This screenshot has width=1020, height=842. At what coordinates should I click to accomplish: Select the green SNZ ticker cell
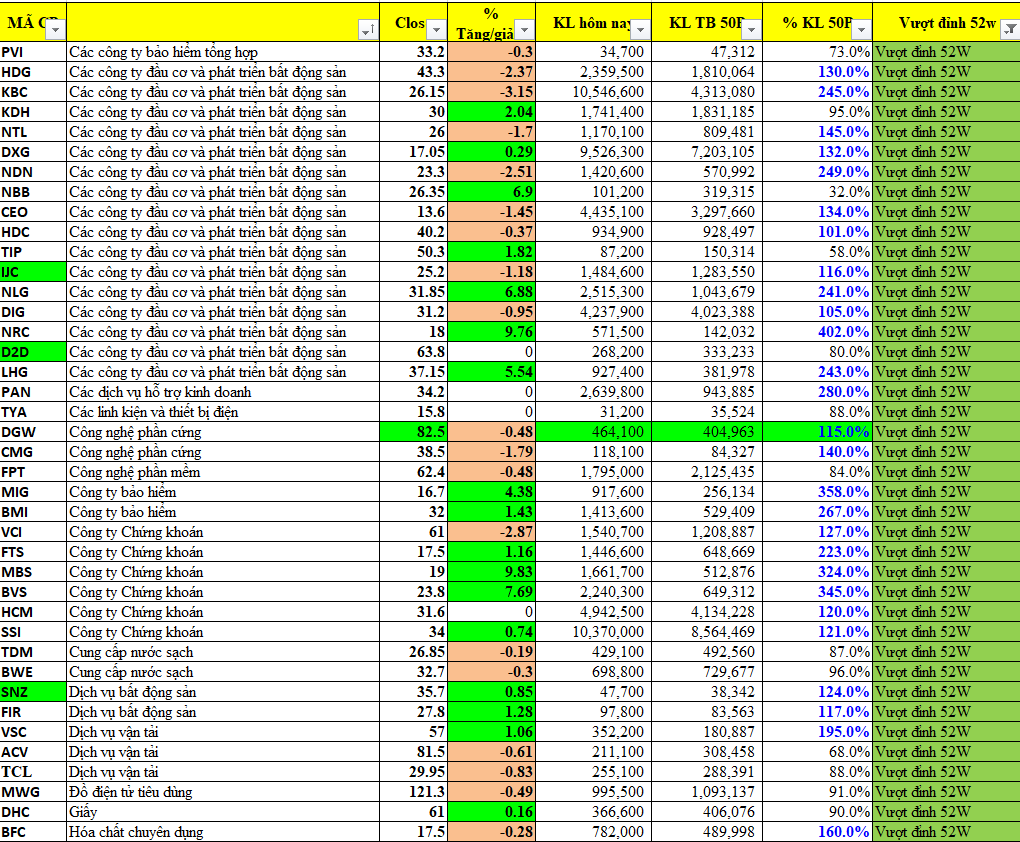click(33, 692)
